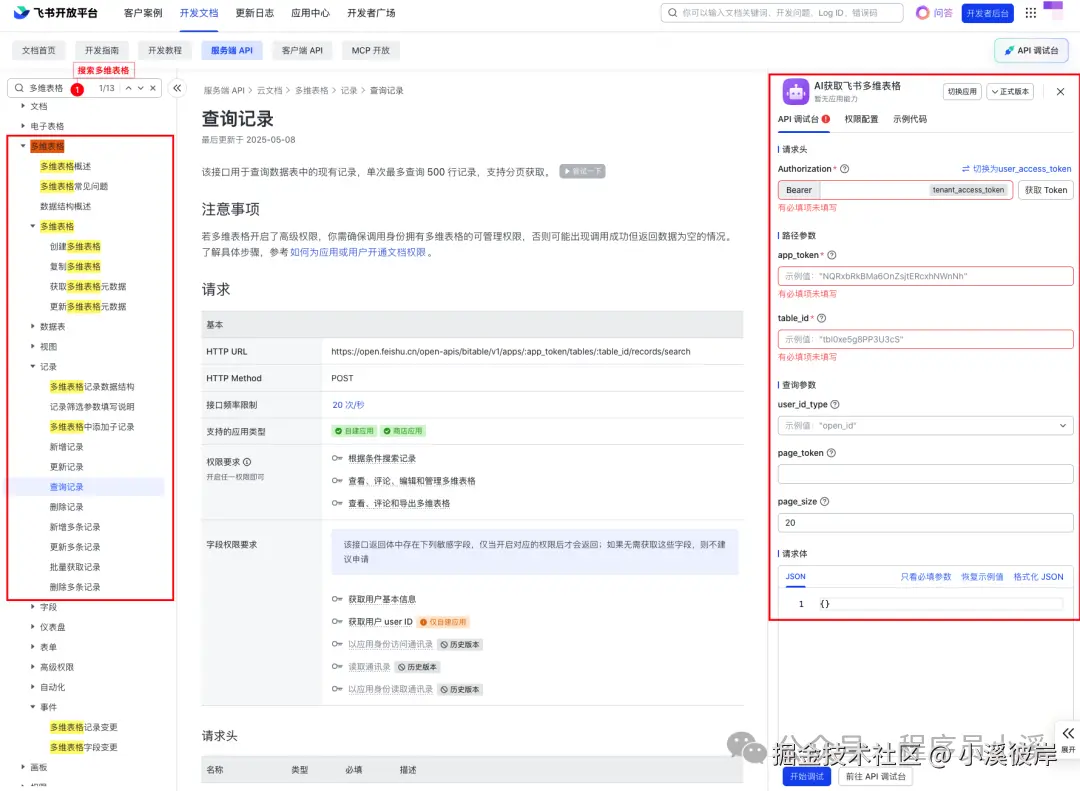This screenshot has width=1080, height=791.
Task: Click the 前往 API 调试台 button
Action: pyautogui.click(x=875, y=777)
